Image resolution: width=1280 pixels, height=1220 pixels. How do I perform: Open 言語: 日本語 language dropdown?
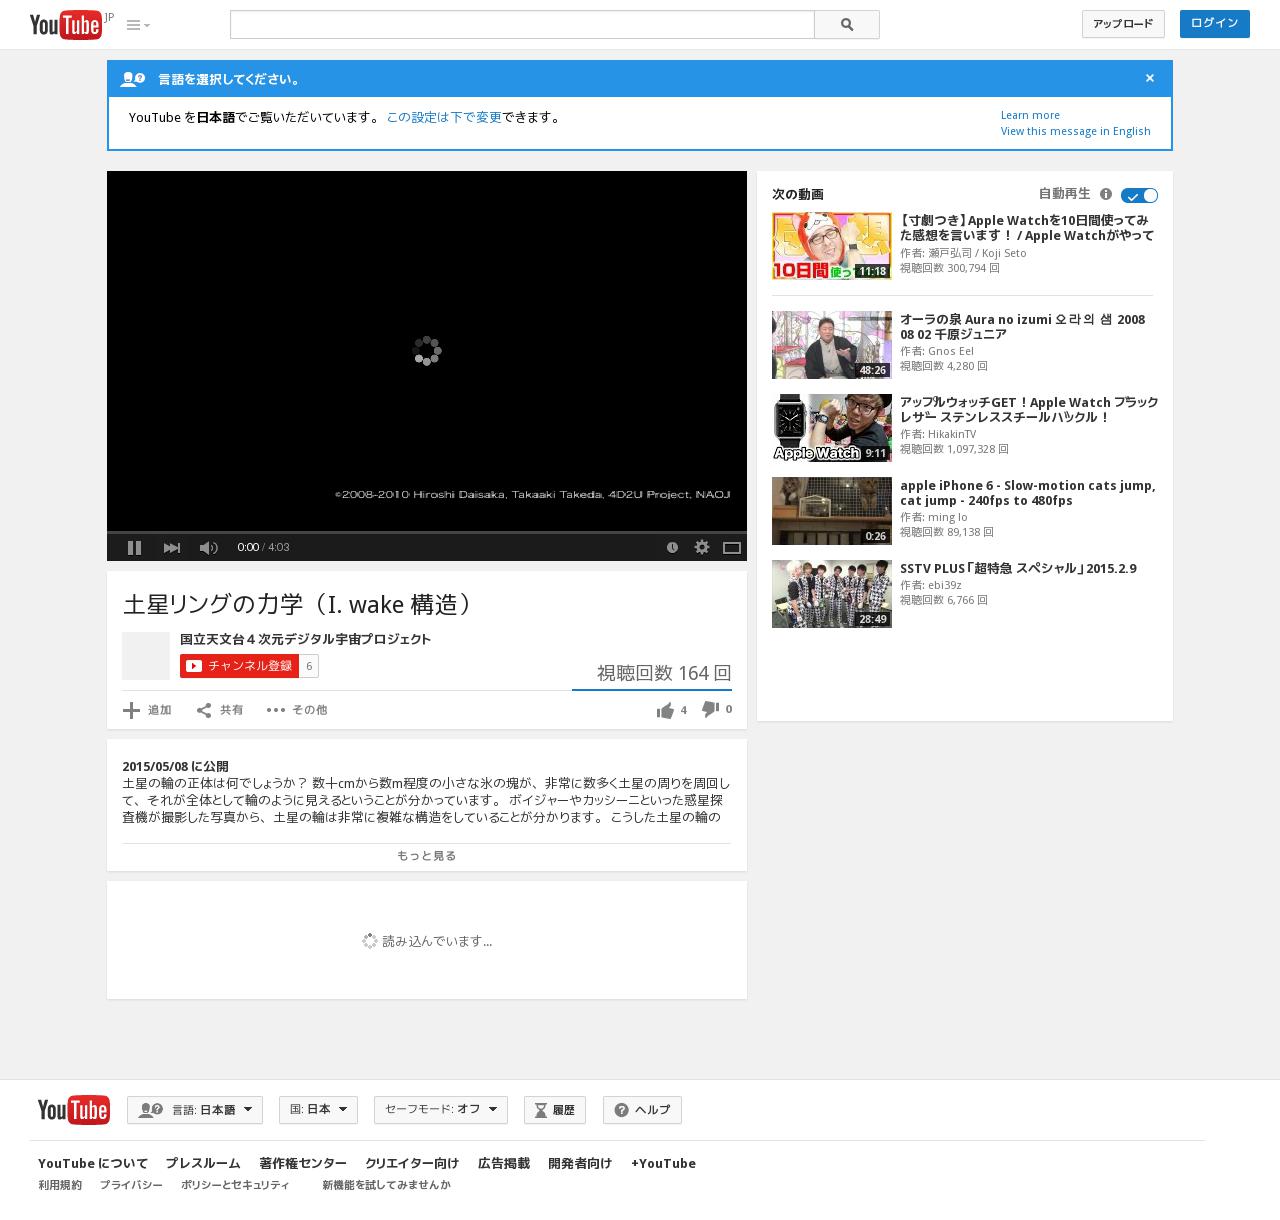pos(195,1110)
